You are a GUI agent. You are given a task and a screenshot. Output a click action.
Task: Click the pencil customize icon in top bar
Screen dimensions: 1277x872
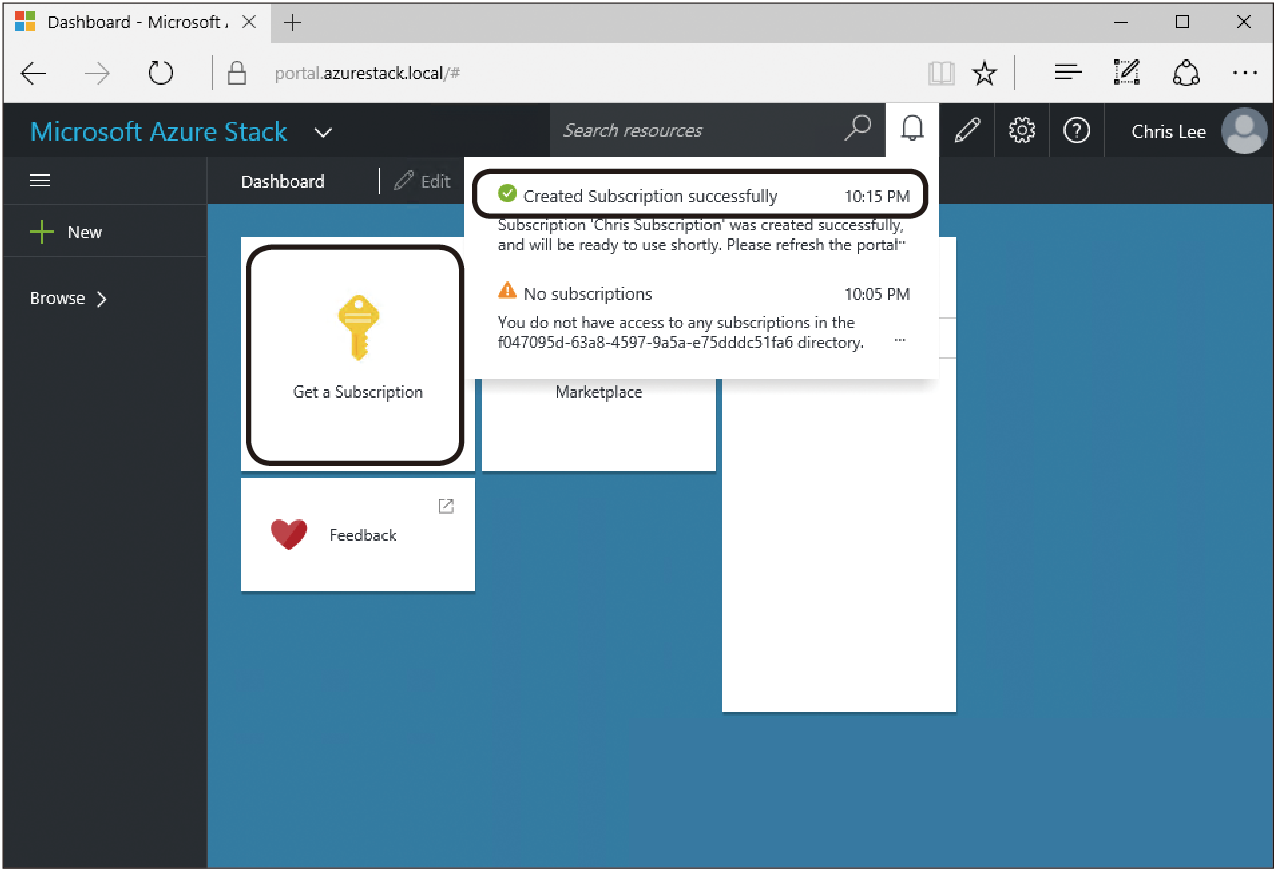[966, 130]
